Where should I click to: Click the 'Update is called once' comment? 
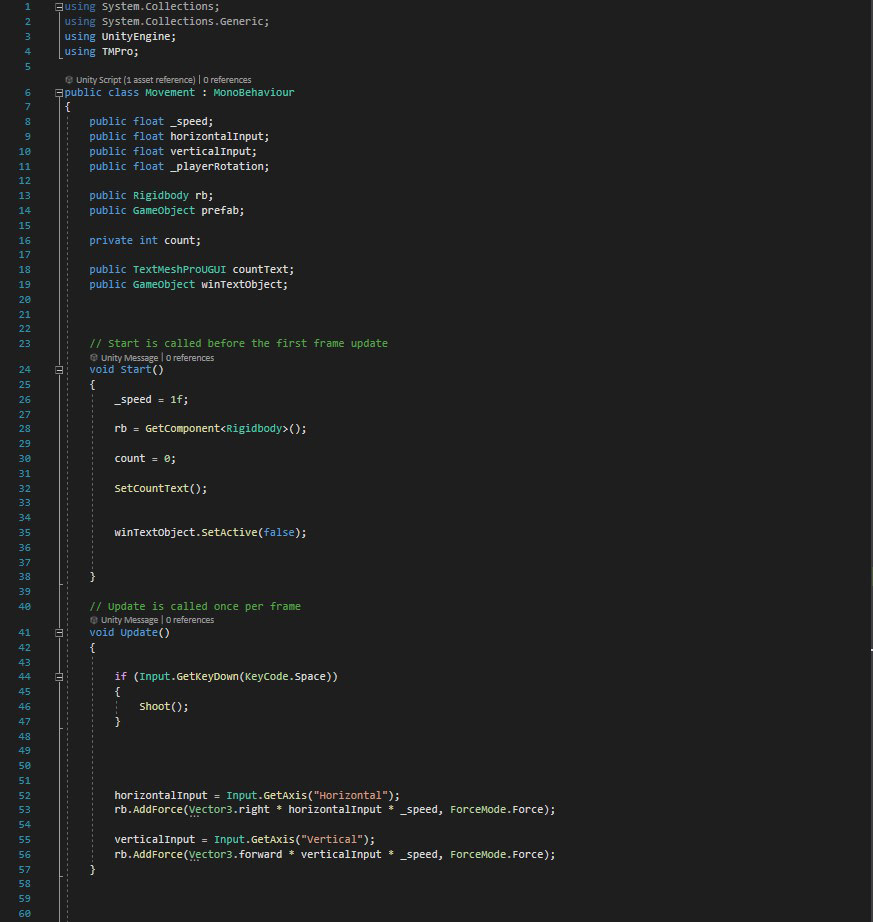195,606
